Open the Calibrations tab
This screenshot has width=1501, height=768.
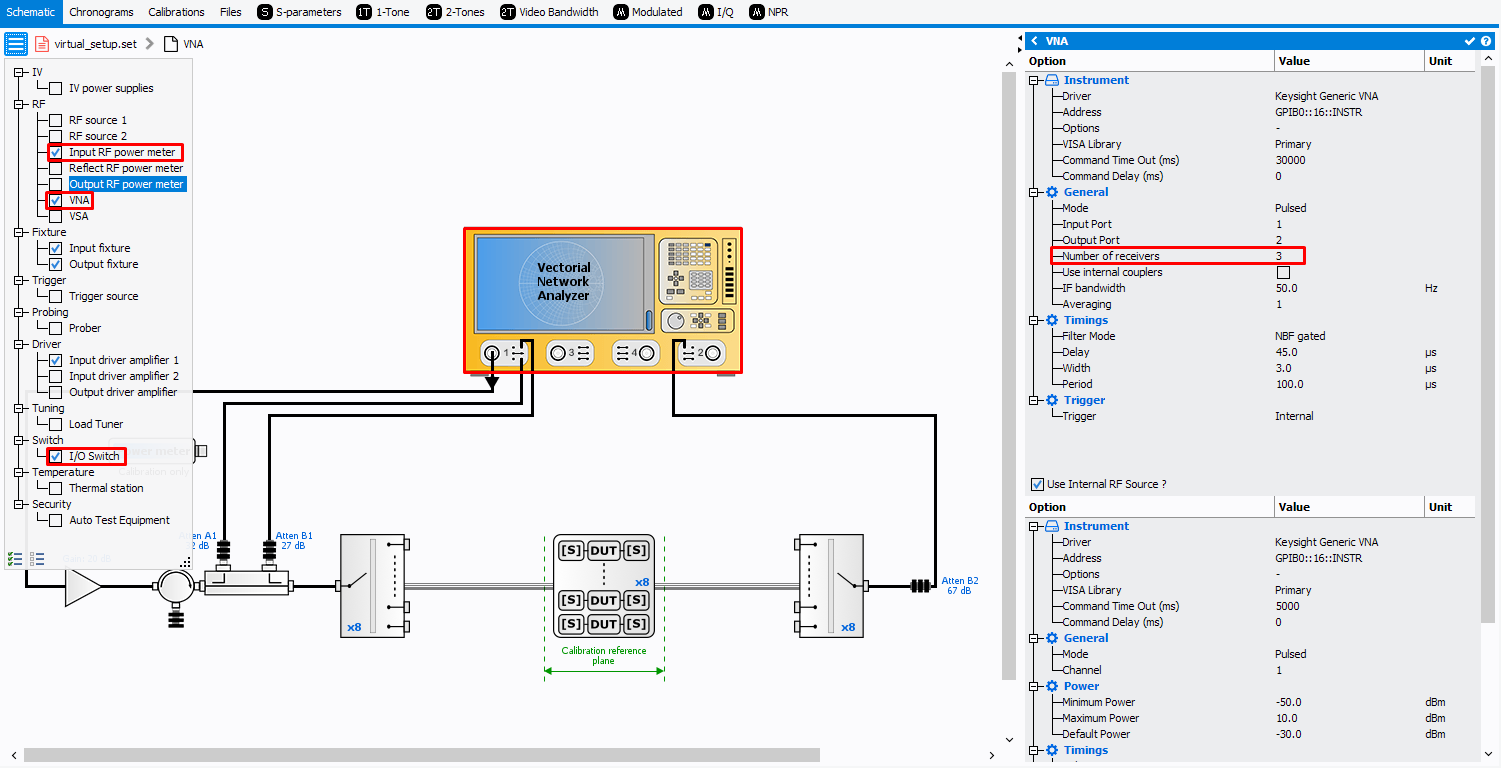(176, 12)
